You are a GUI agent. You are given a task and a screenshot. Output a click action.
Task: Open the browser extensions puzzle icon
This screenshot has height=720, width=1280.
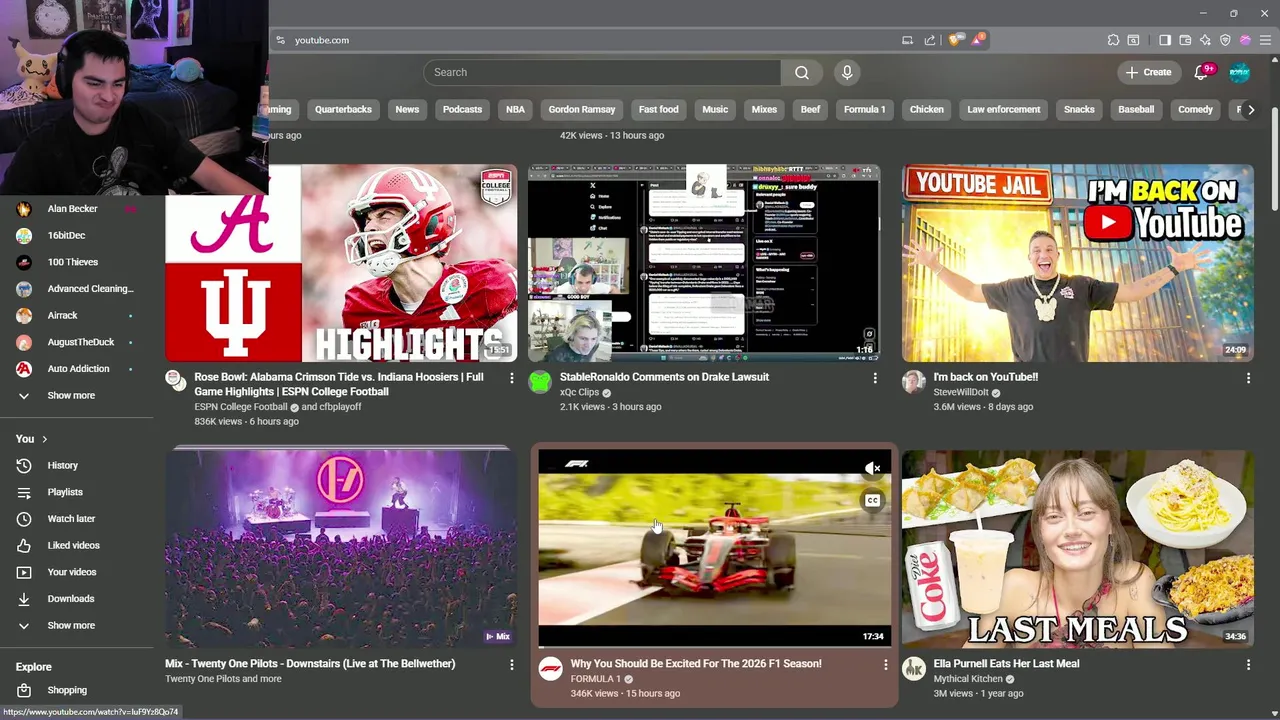pos(1113,40)
